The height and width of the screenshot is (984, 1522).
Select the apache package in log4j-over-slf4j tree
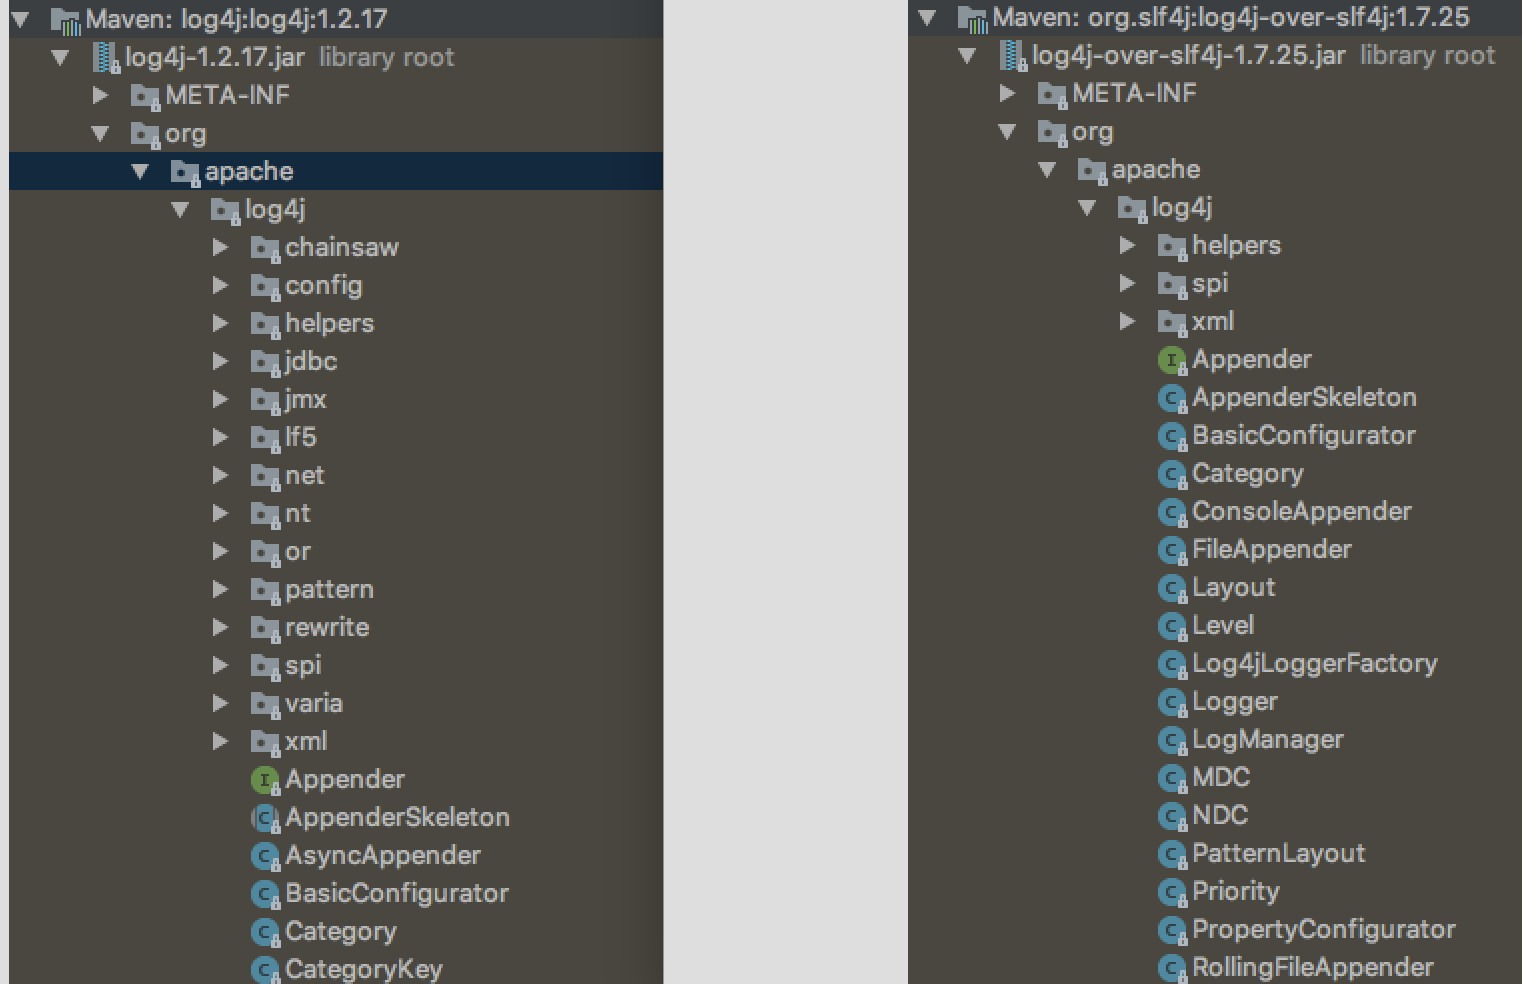(x=1155, y=169)
